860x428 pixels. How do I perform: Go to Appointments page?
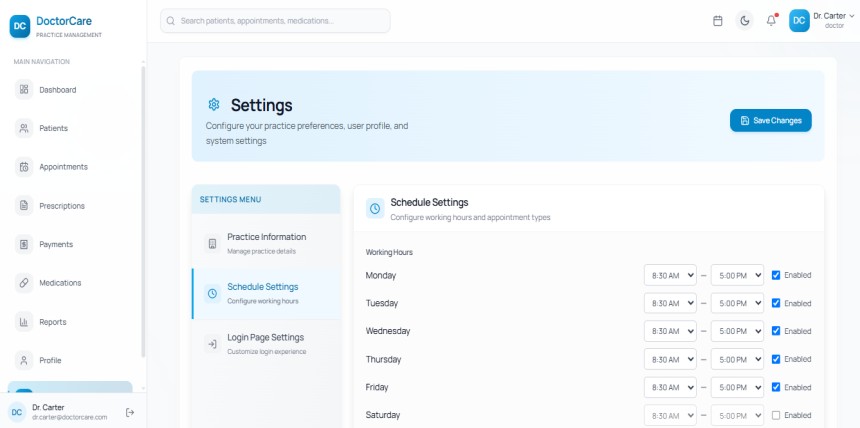click(63, 167)
